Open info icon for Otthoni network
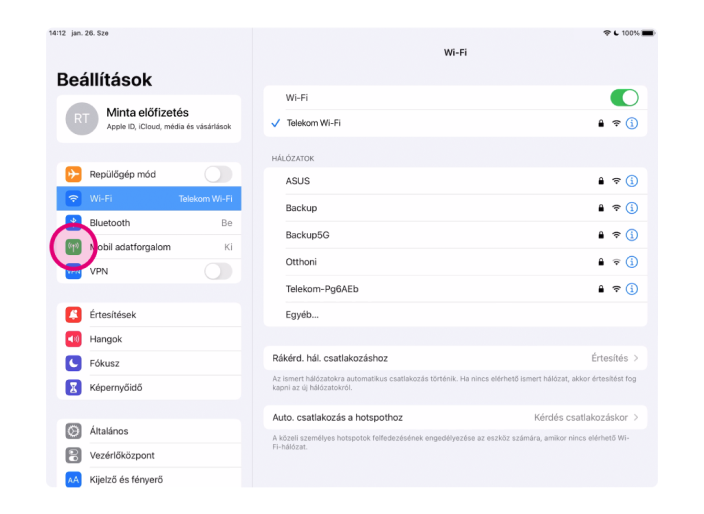 [631, 262]
